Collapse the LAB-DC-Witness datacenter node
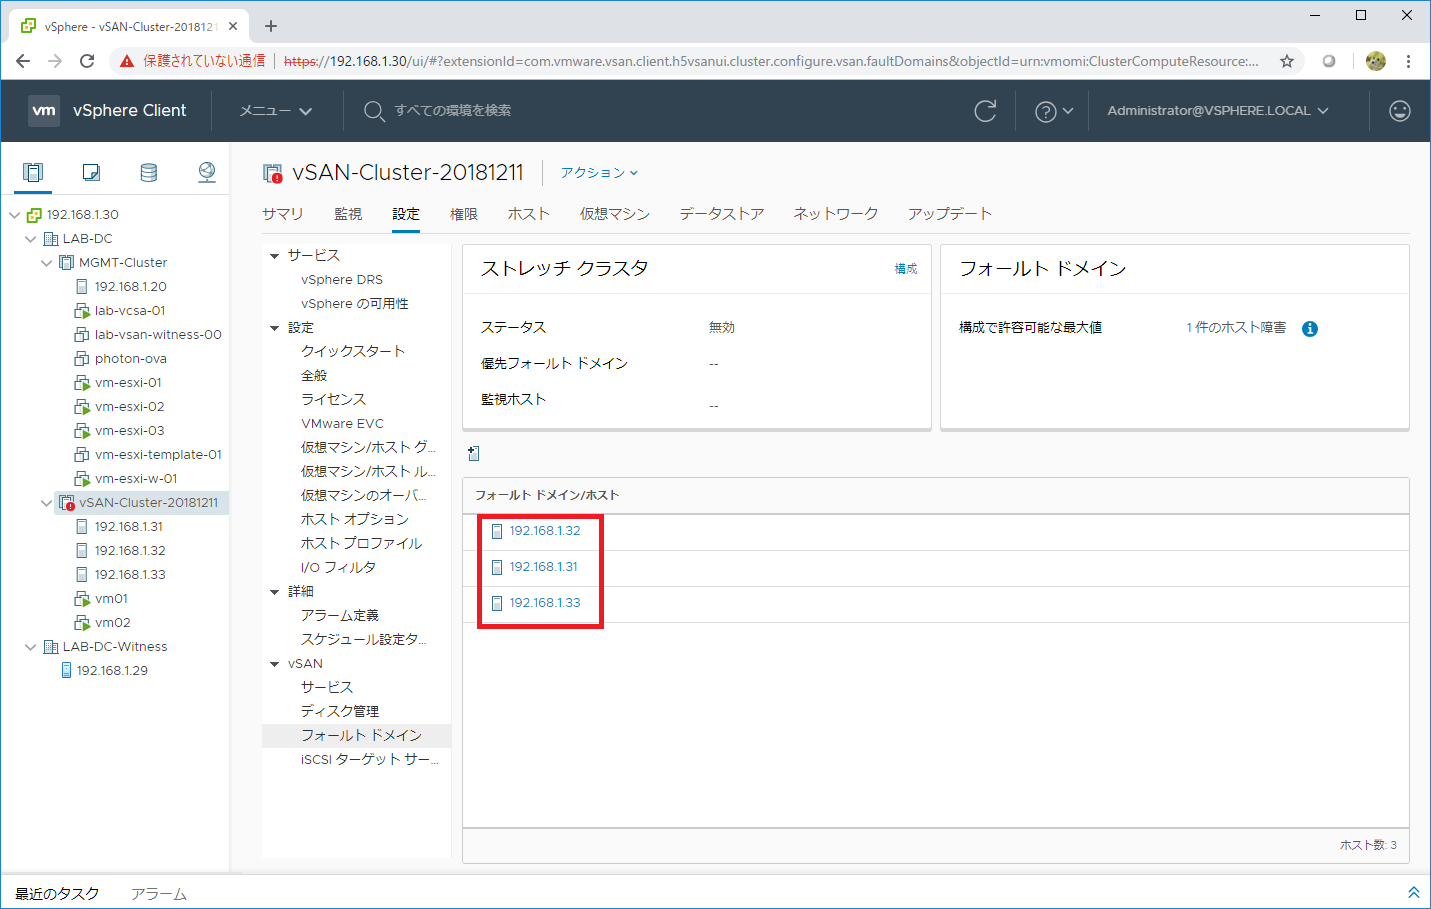 pyautogui.click(x=30, y=647)
